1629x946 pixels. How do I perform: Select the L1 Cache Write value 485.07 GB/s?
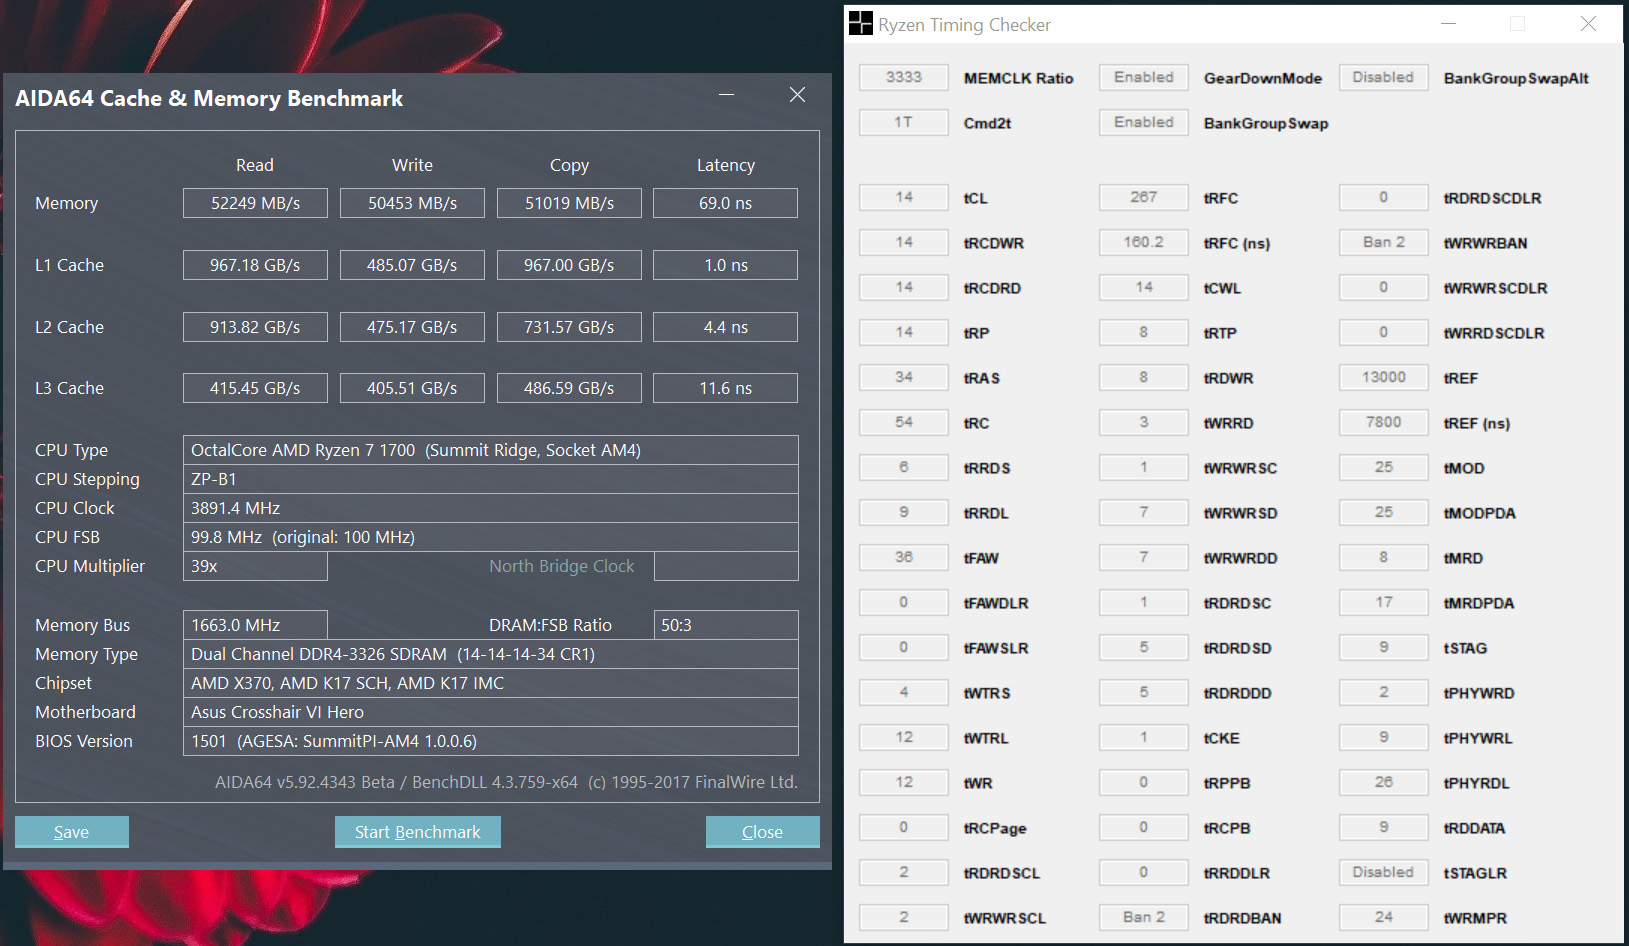(412, 265)
